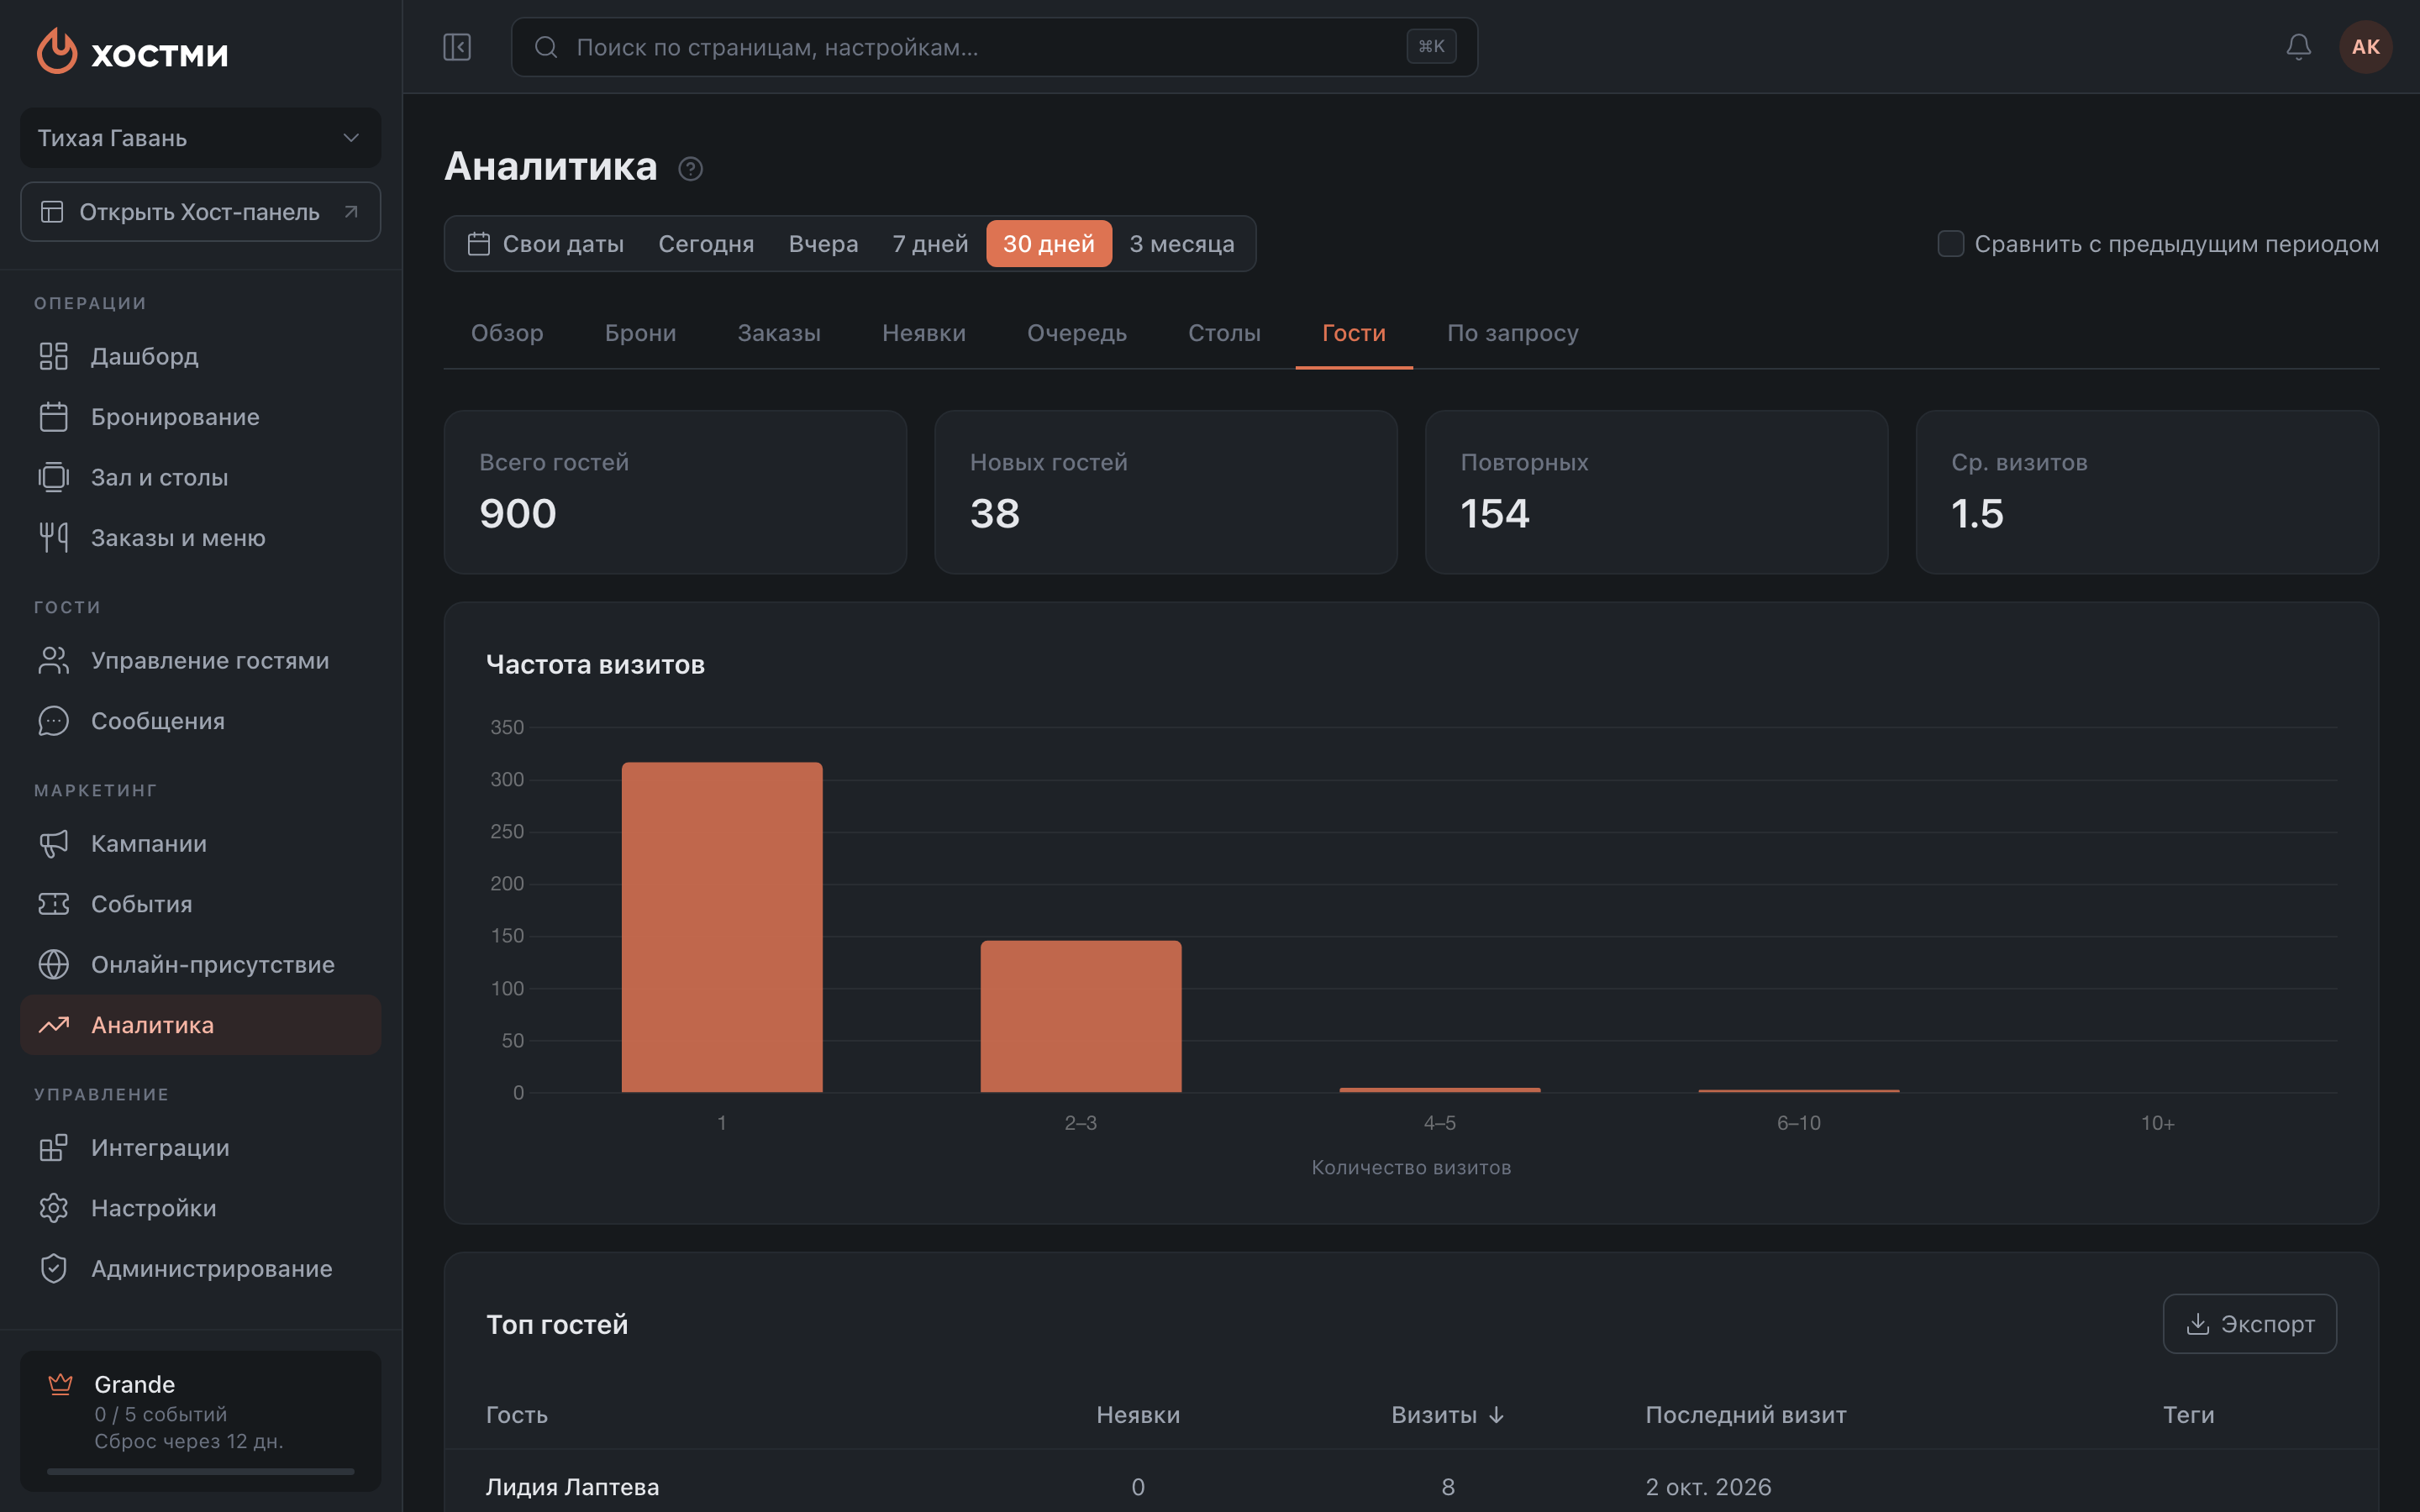Screen dimensions: 2420x1512
Task: Open the AK user avatar menu
Action: click(2365, 47)
